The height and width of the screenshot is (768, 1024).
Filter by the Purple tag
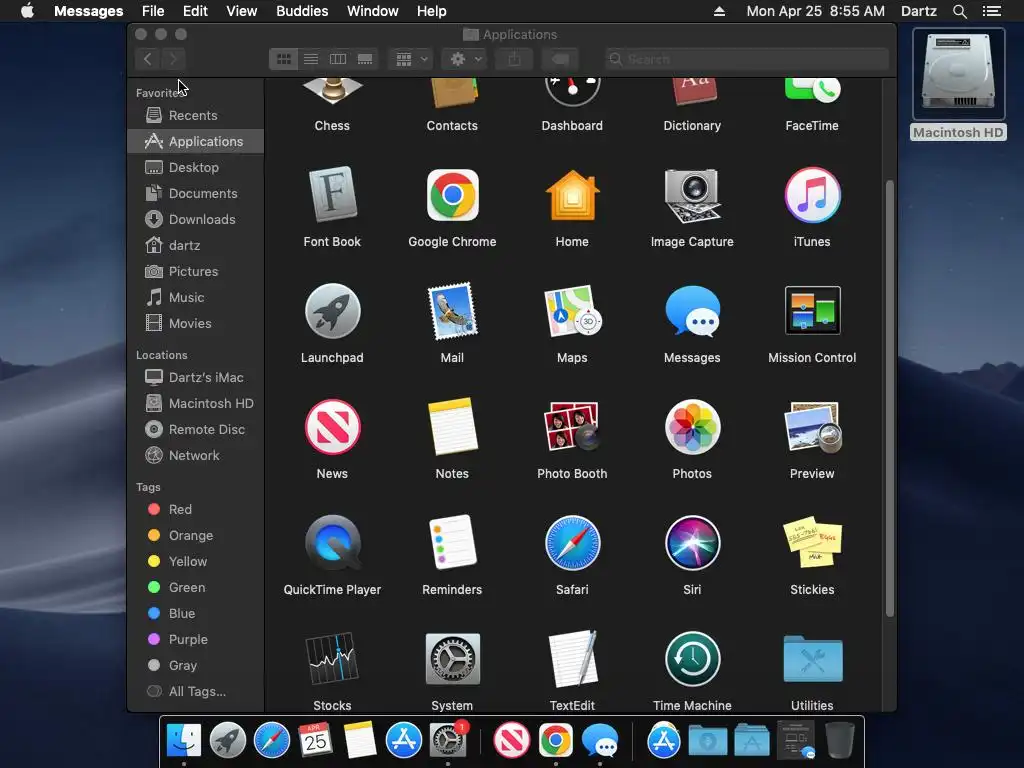(195, 639)
